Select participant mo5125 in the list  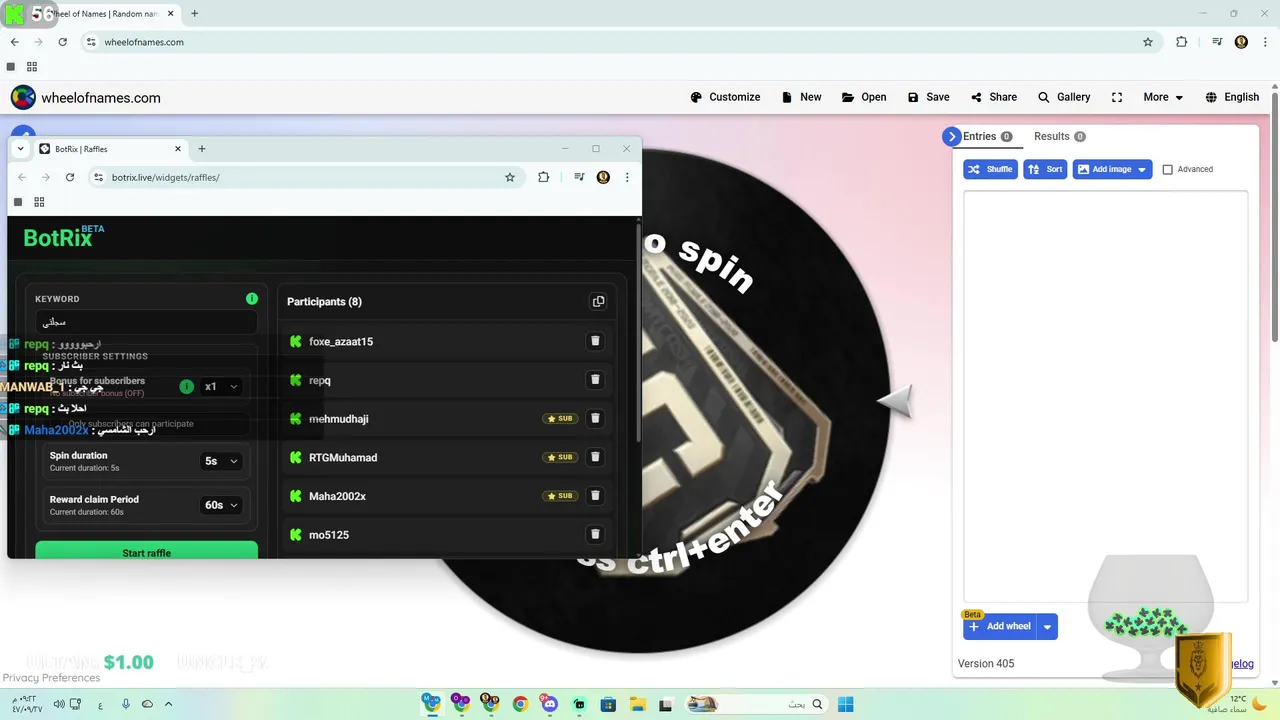tap(447, 534)
